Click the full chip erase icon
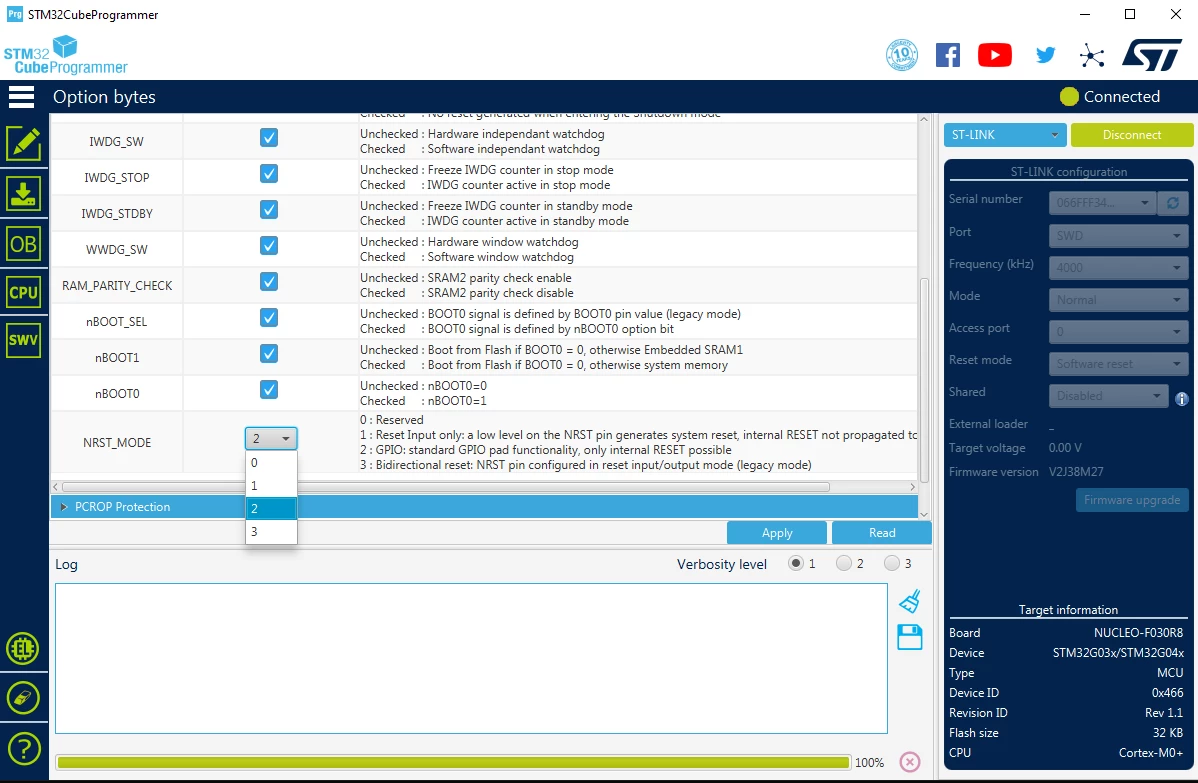 pos(23,697)
